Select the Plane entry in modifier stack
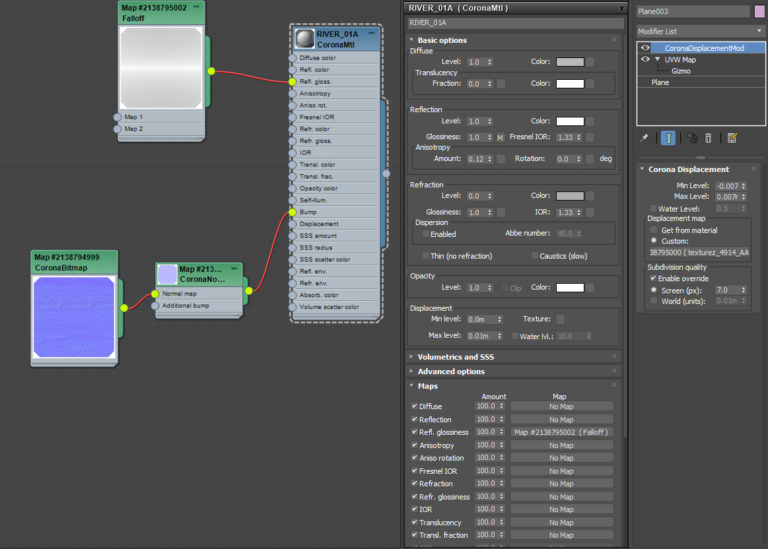Viewport: 768px width, 549px height. point(661,82)
